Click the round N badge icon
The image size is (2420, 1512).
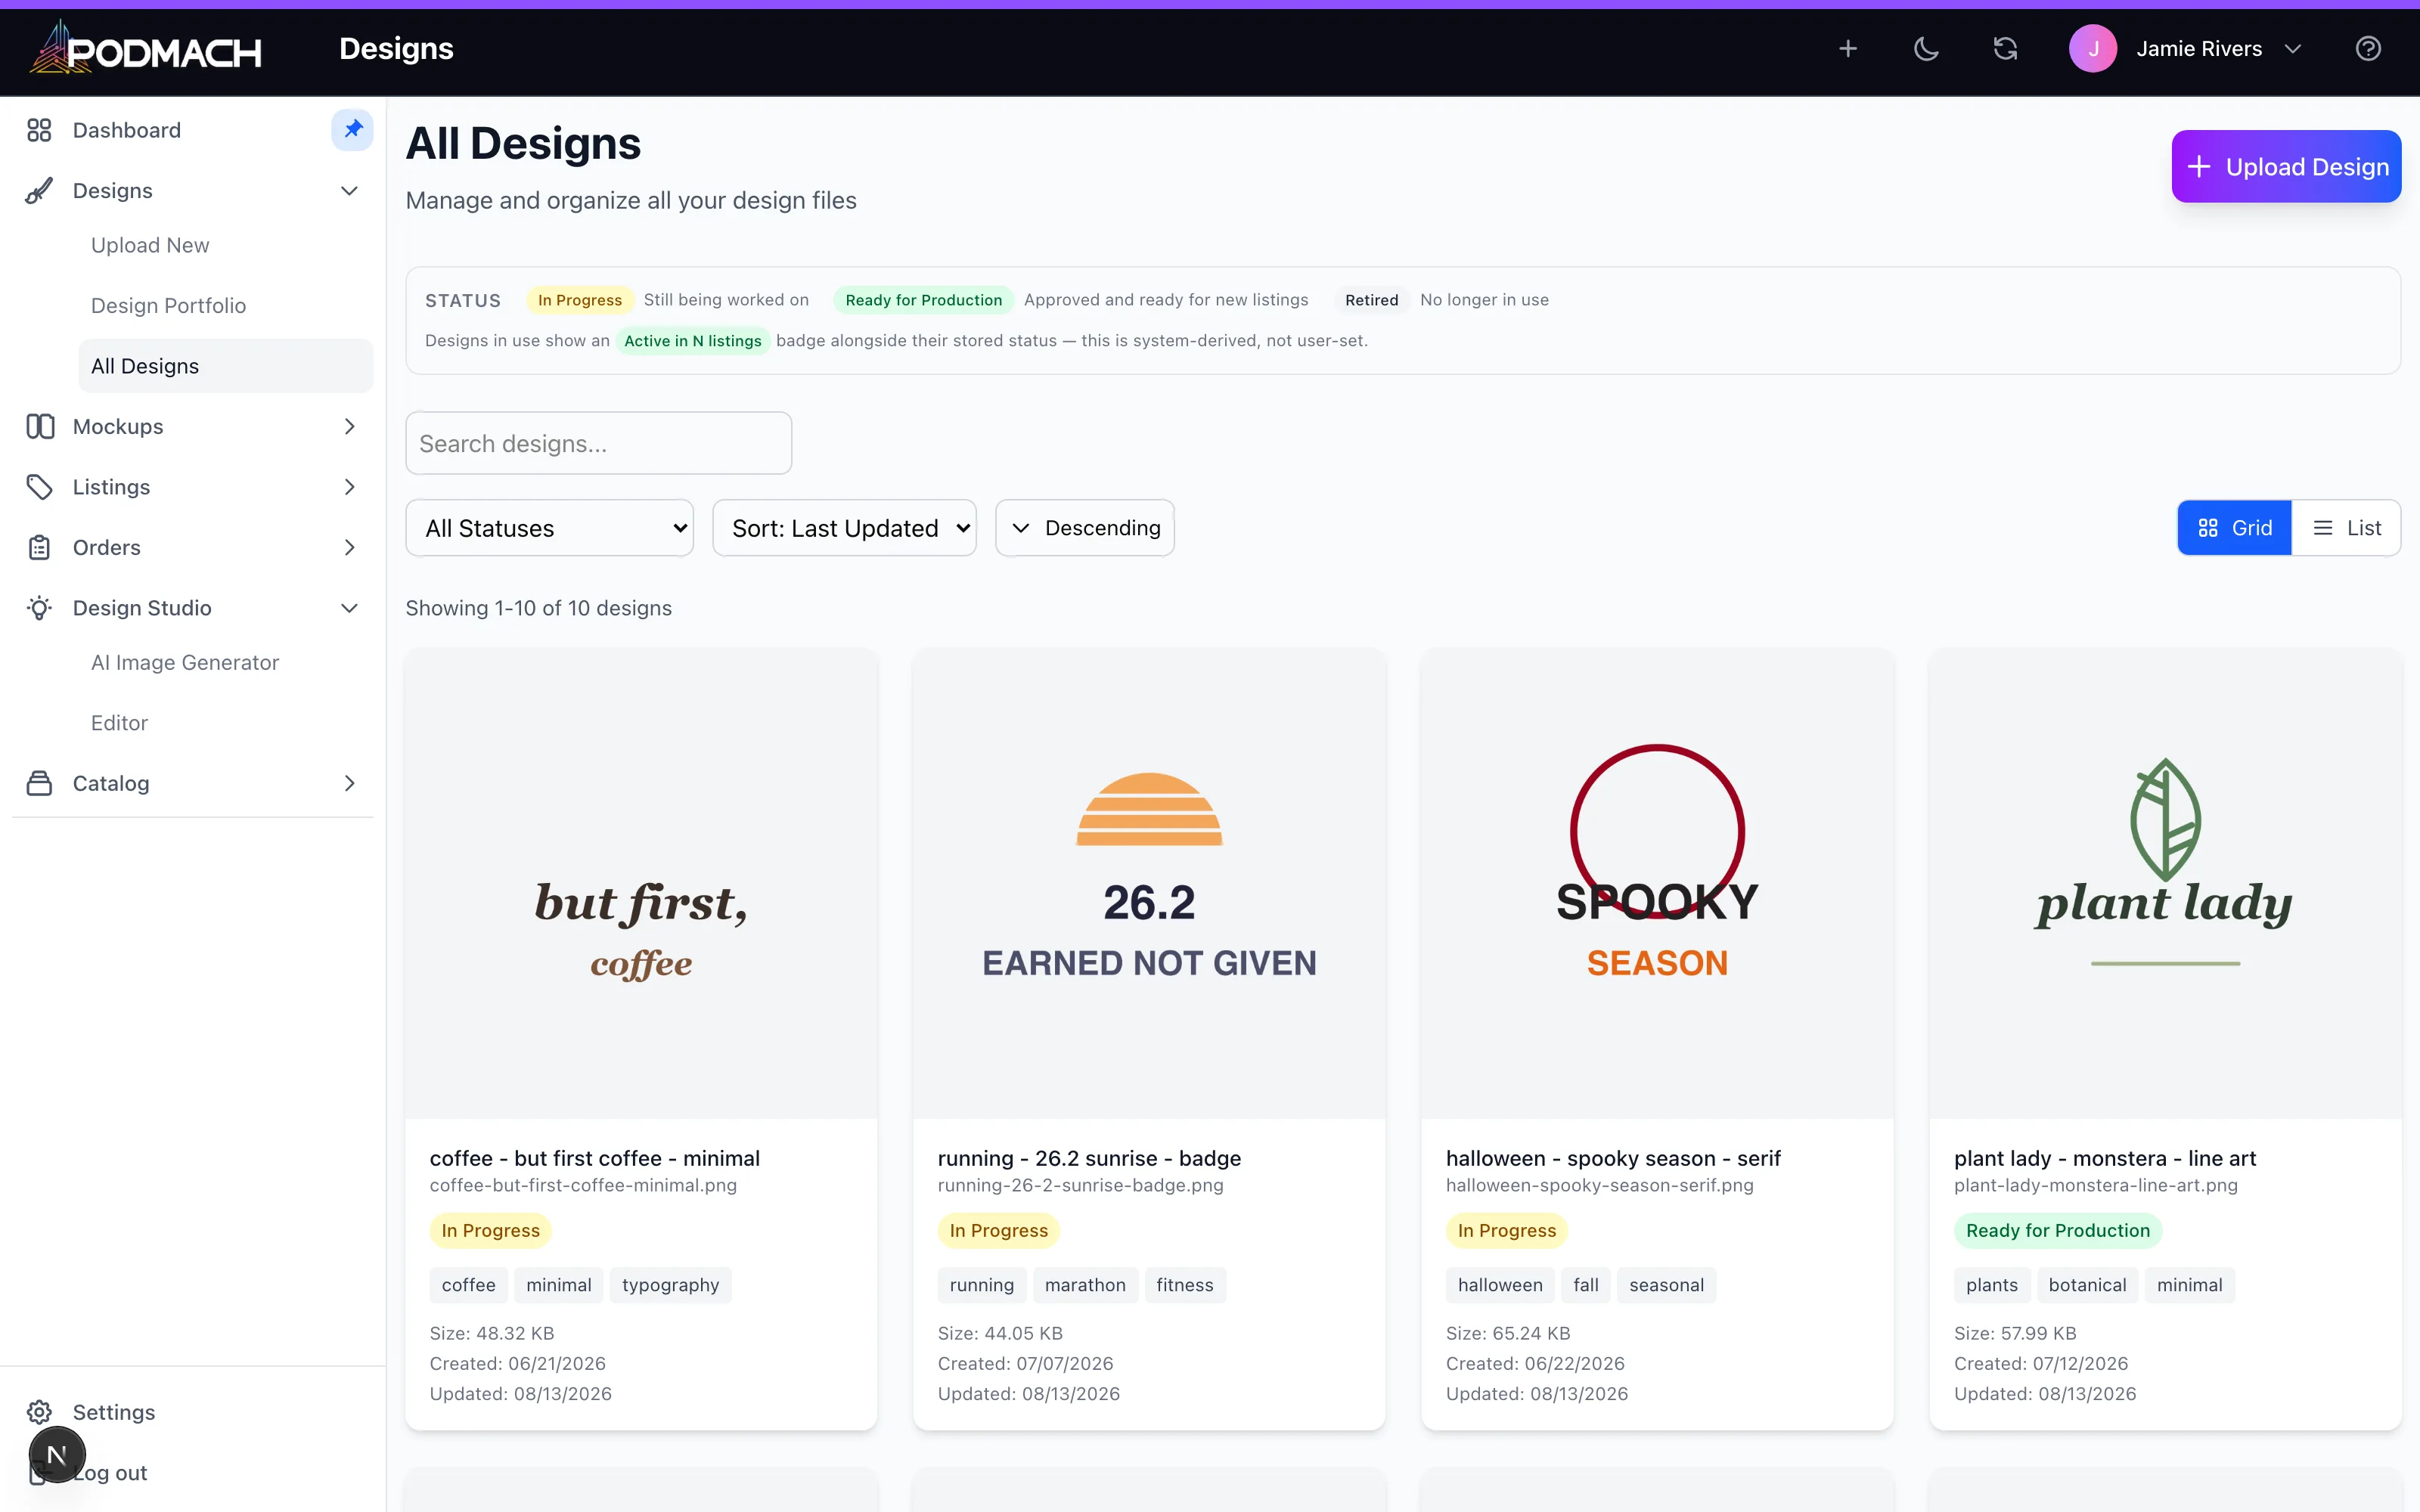click(57, 1455)
